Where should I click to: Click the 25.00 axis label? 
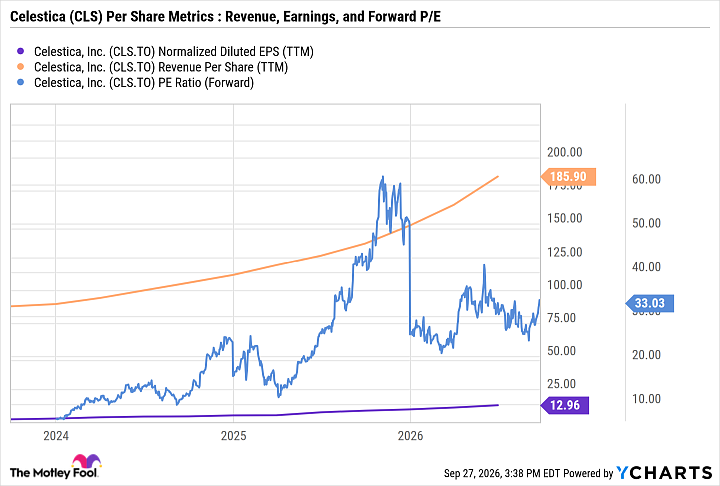[x=561, y=384]
